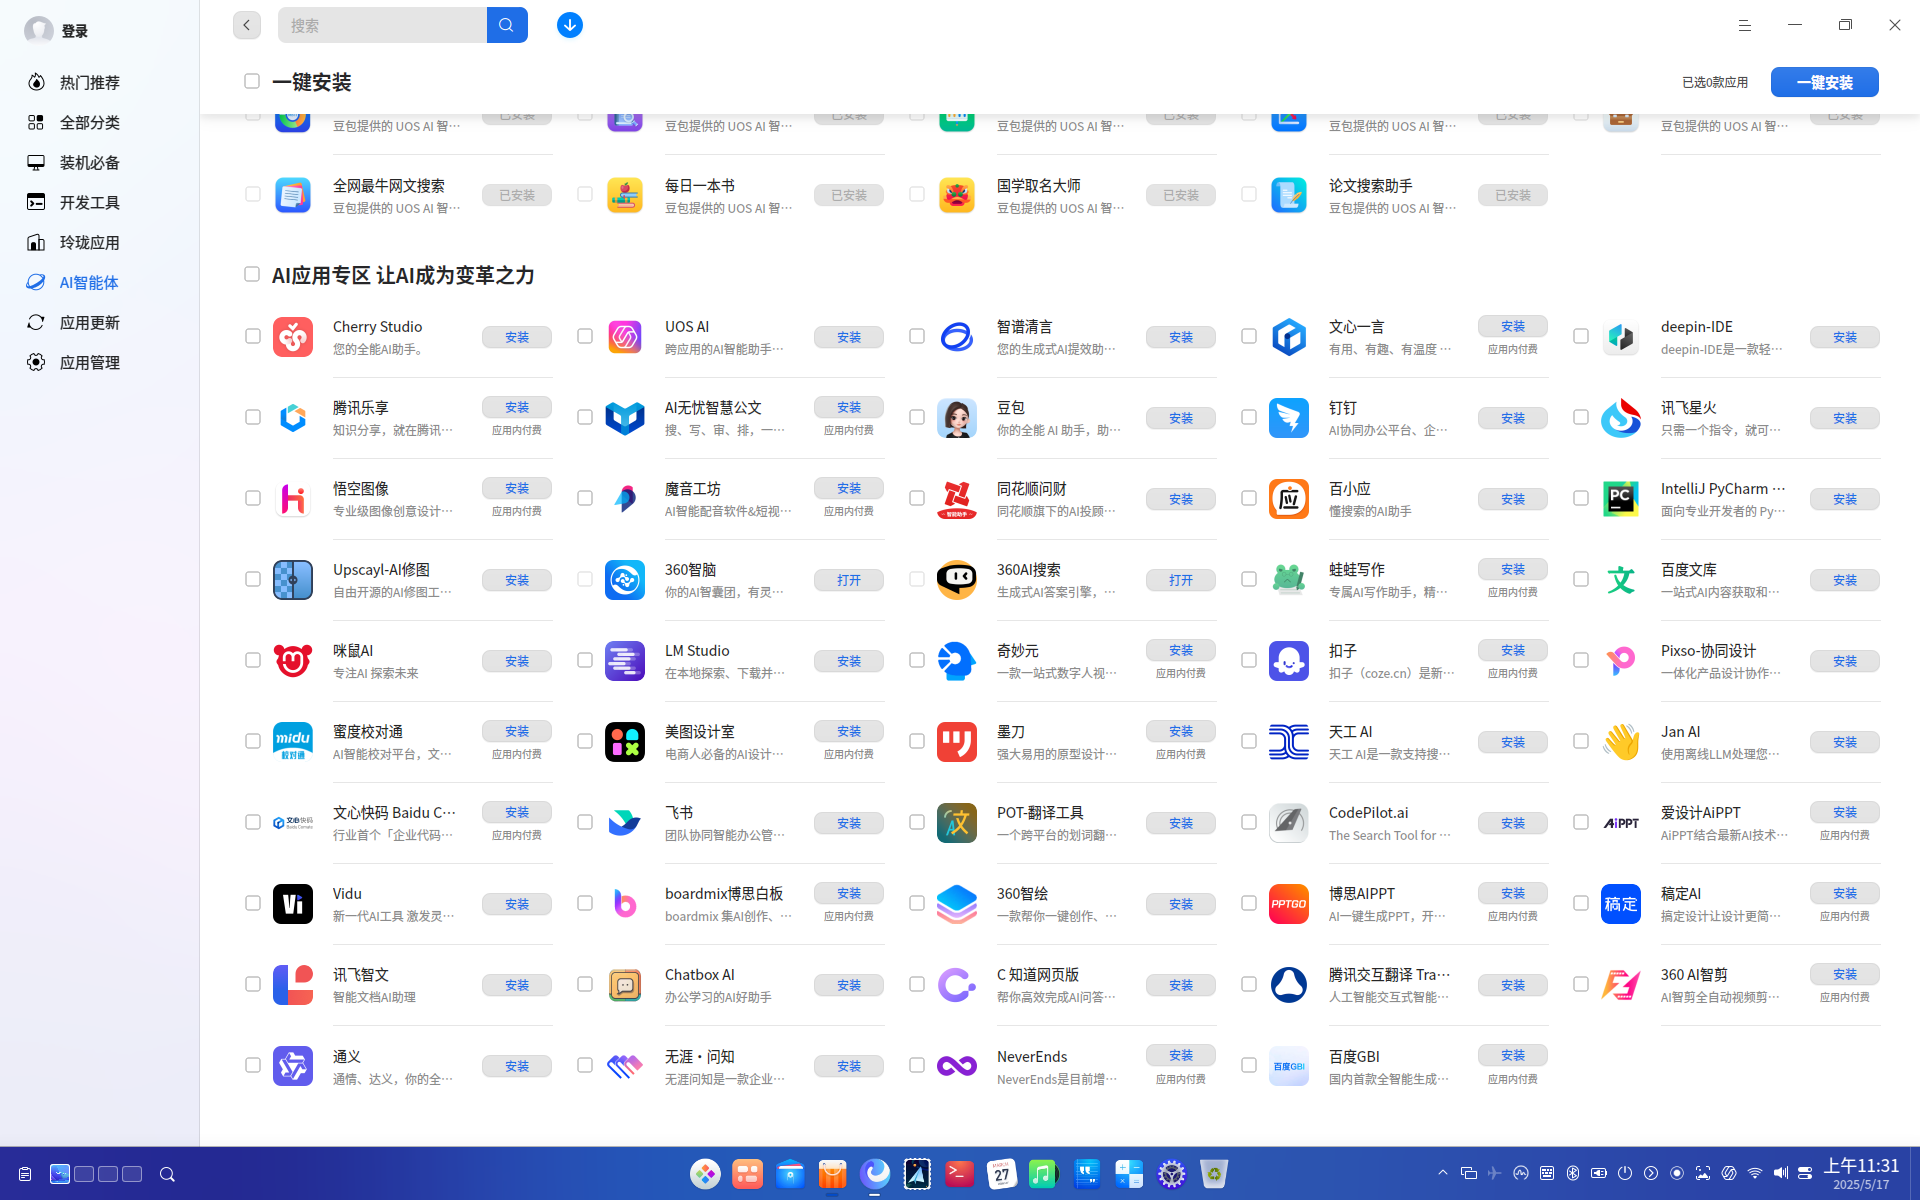
Task: Click the blue 一键安装 button
Action: [1825, 82]
